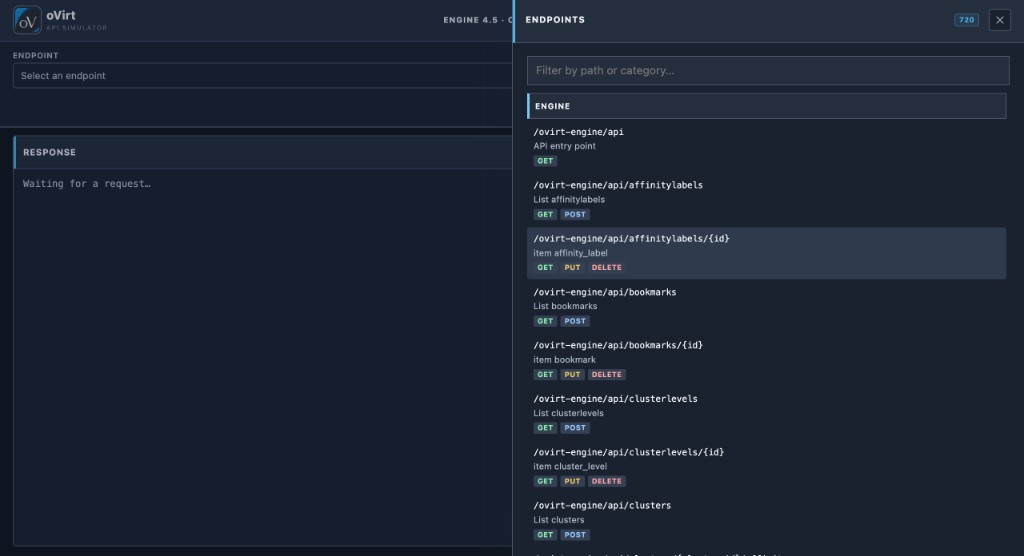Click the ENDPOINTS panel title

coord(555,20)
